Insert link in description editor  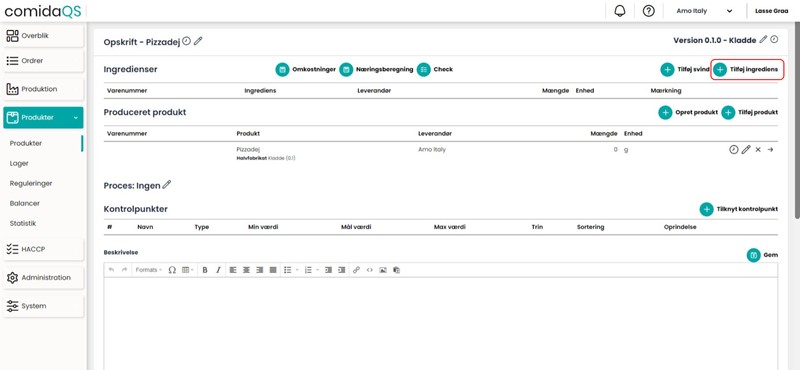click(356, 270)
